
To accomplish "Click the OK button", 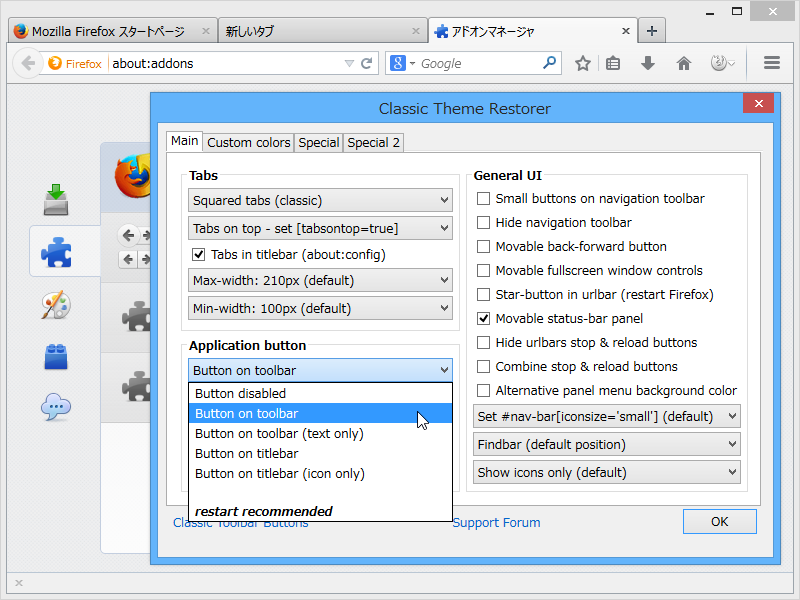I will coord(719,521).
